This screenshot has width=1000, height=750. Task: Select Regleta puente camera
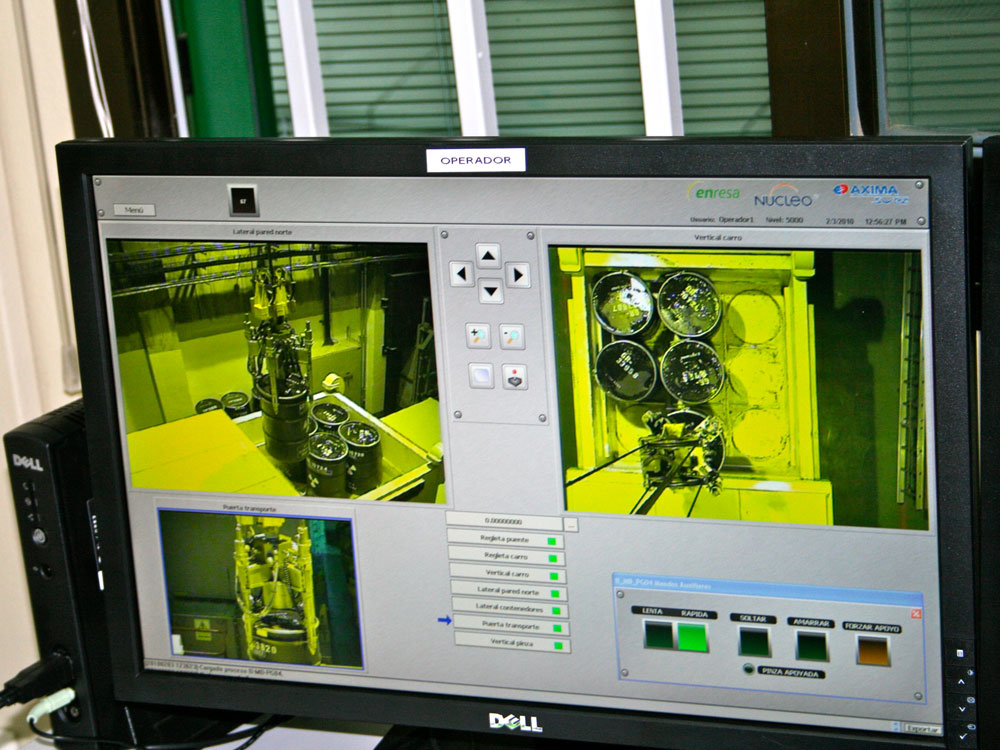pos(506,541)
